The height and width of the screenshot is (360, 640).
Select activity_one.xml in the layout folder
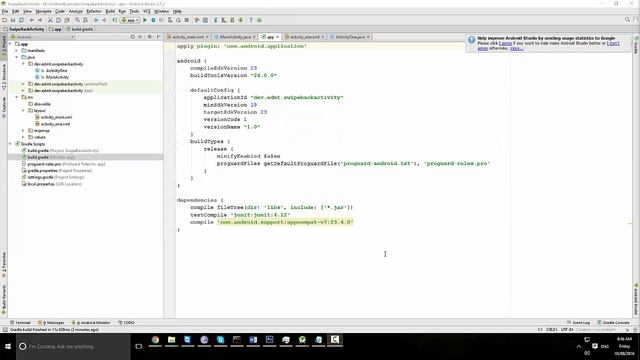pyautogui.click(x=55, y=124)
